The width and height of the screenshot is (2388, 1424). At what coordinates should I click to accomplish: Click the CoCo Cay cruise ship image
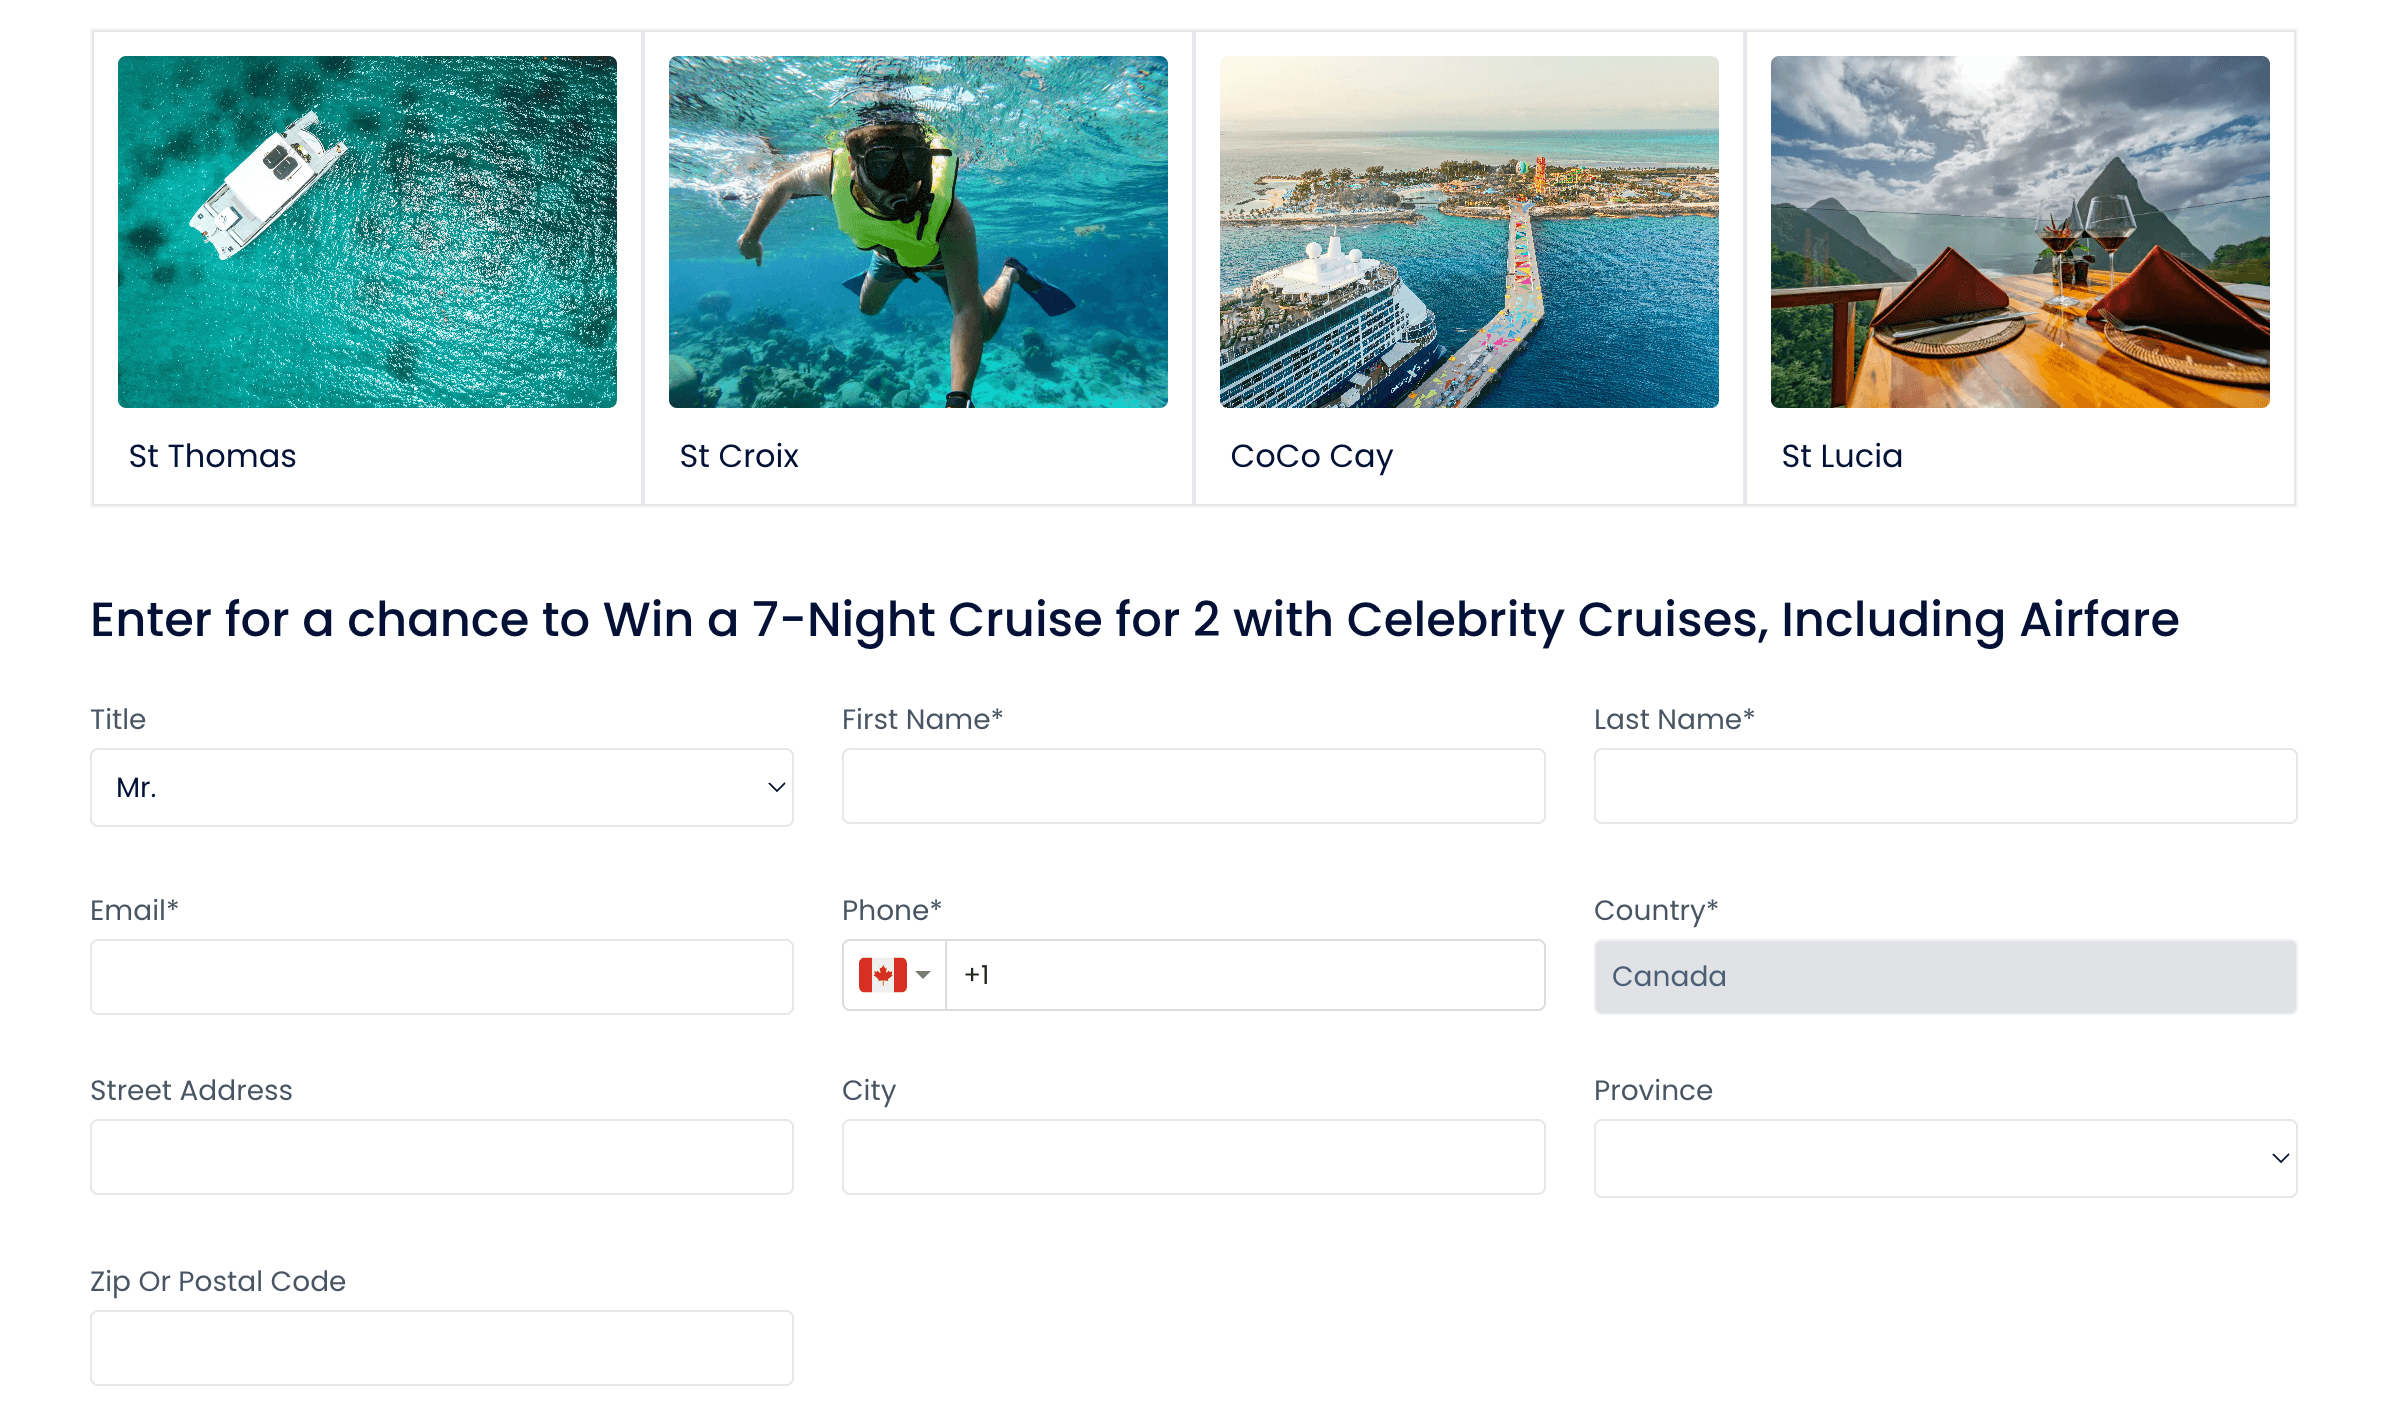click(x=1468, y=234)
